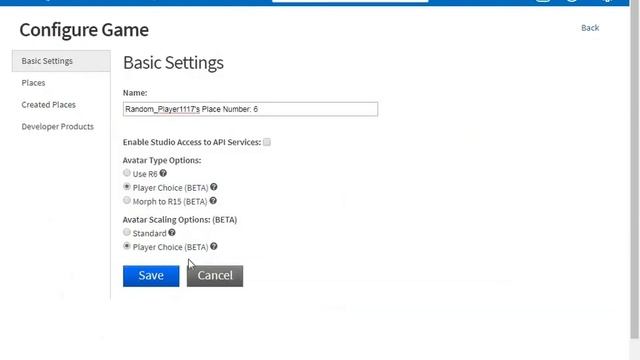This screenshot has height=360, width=640.
Task: Open help icon beside Avatar Scaling Player Choice
Action: [214, 247]
